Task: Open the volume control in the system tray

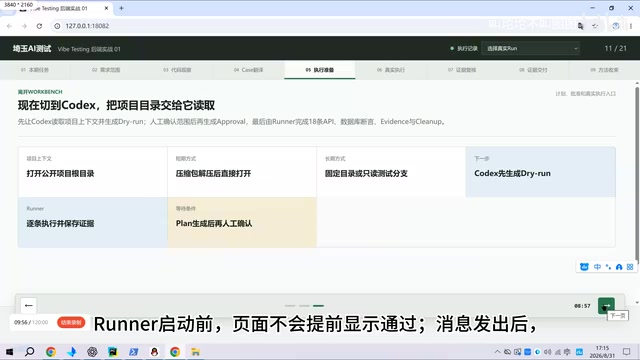Action: pos(547,351)
